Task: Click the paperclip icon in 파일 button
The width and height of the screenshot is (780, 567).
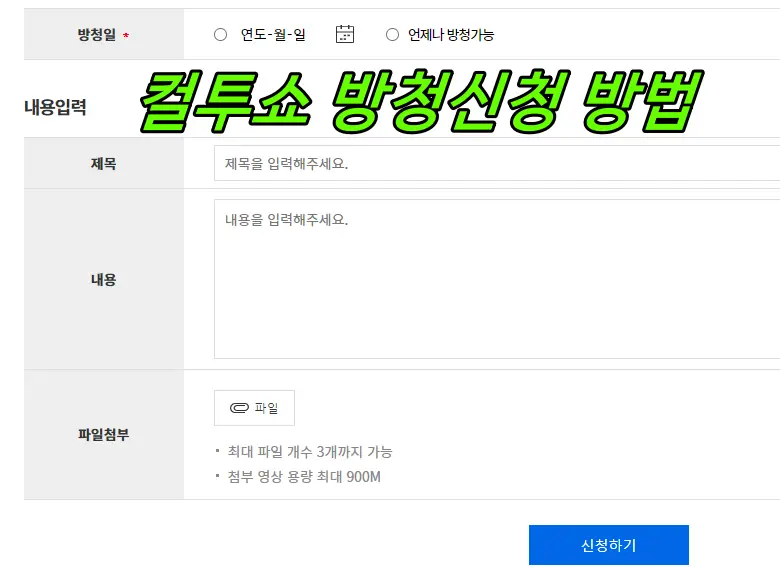Action: [239, 408]
